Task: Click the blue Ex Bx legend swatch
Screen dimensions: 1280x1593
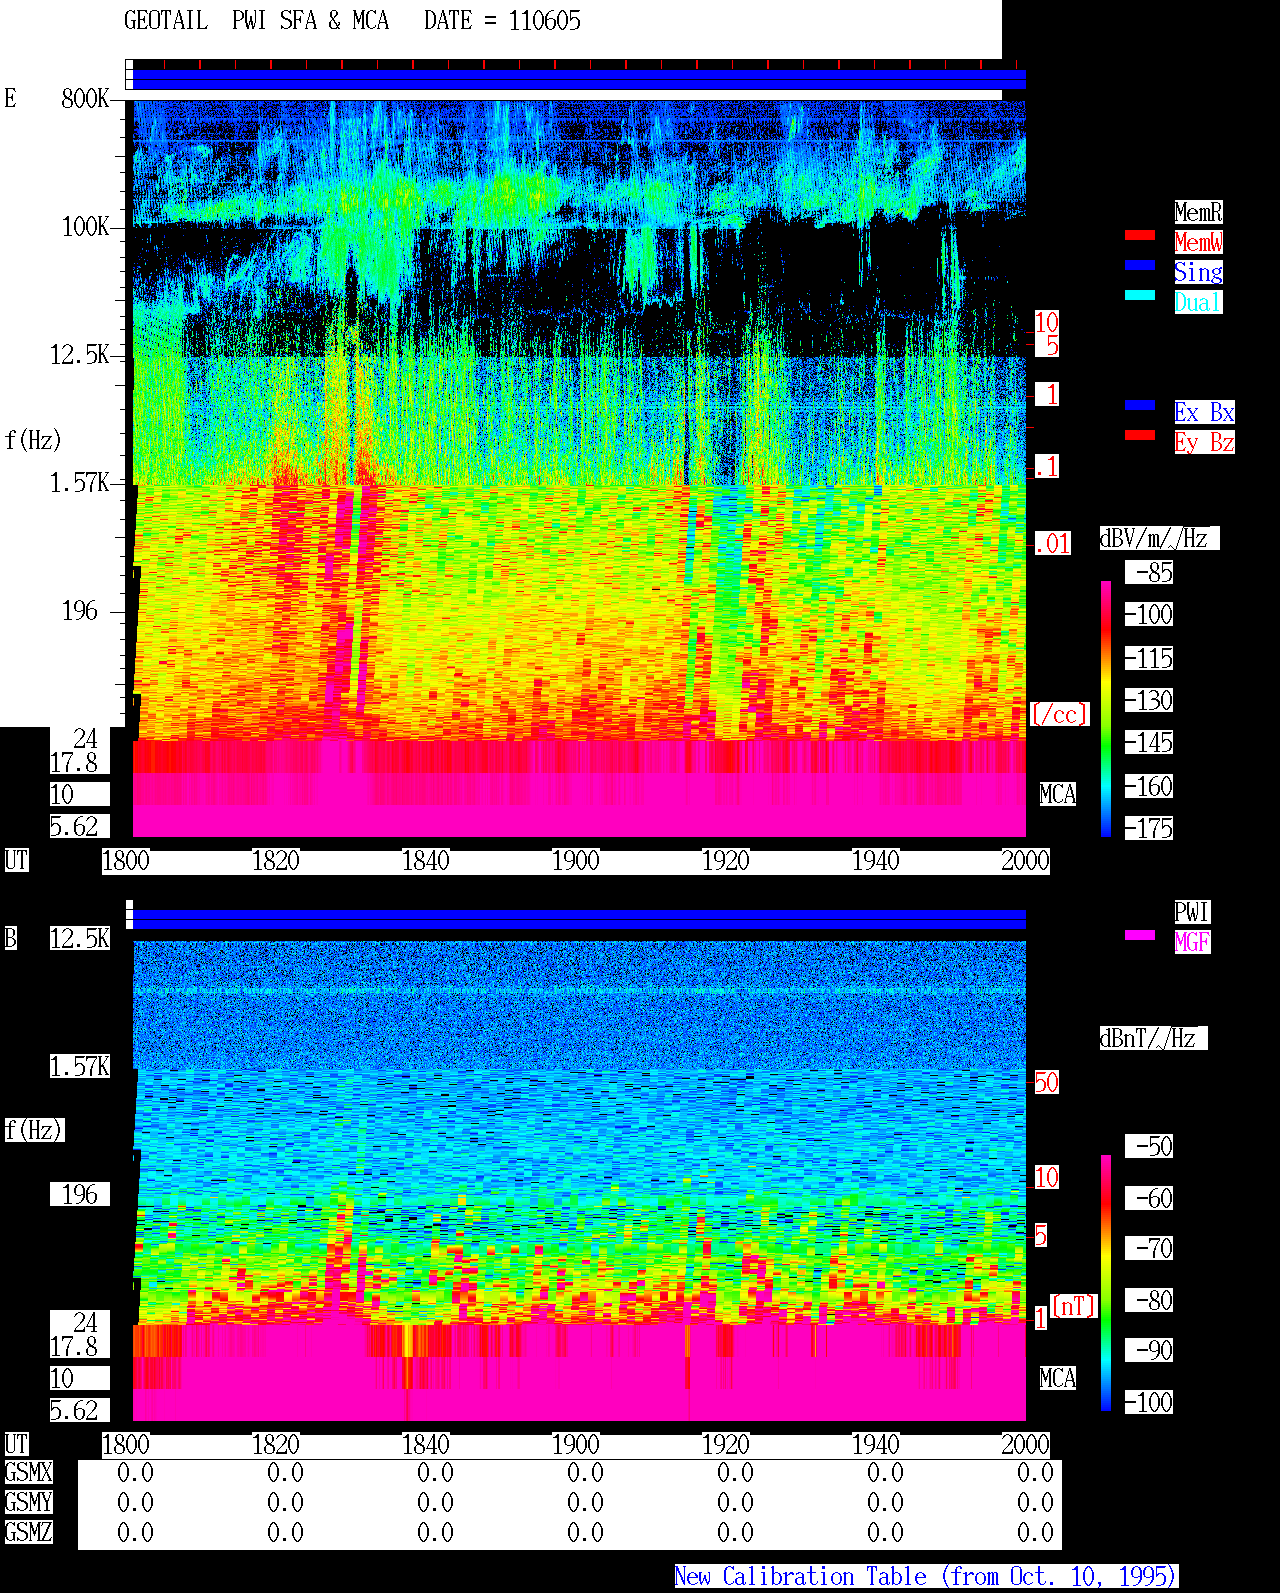Action: tap(1140, 405)
